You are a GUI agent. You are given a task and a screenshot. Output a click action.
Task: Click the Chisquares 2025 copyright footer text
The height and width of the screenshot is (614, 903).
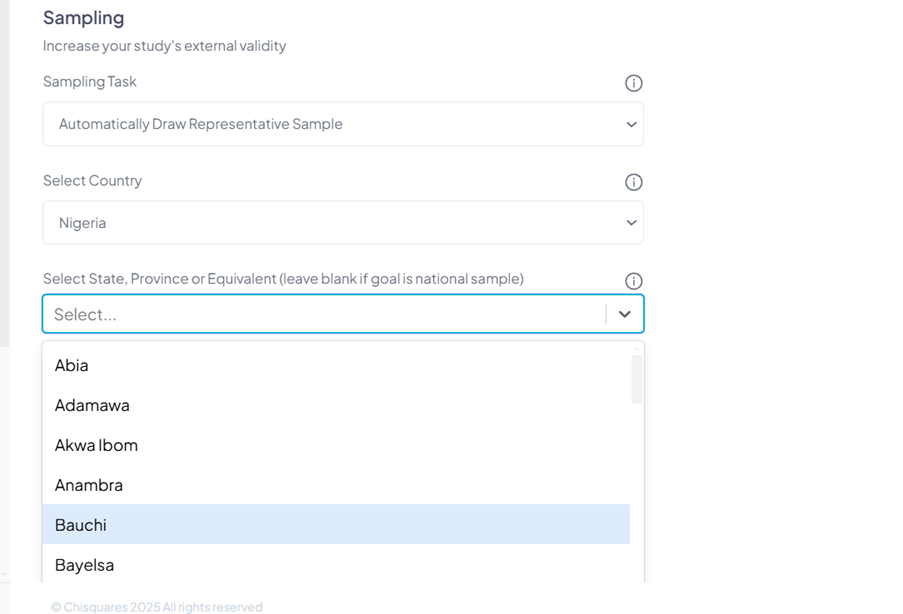[157, 607]
